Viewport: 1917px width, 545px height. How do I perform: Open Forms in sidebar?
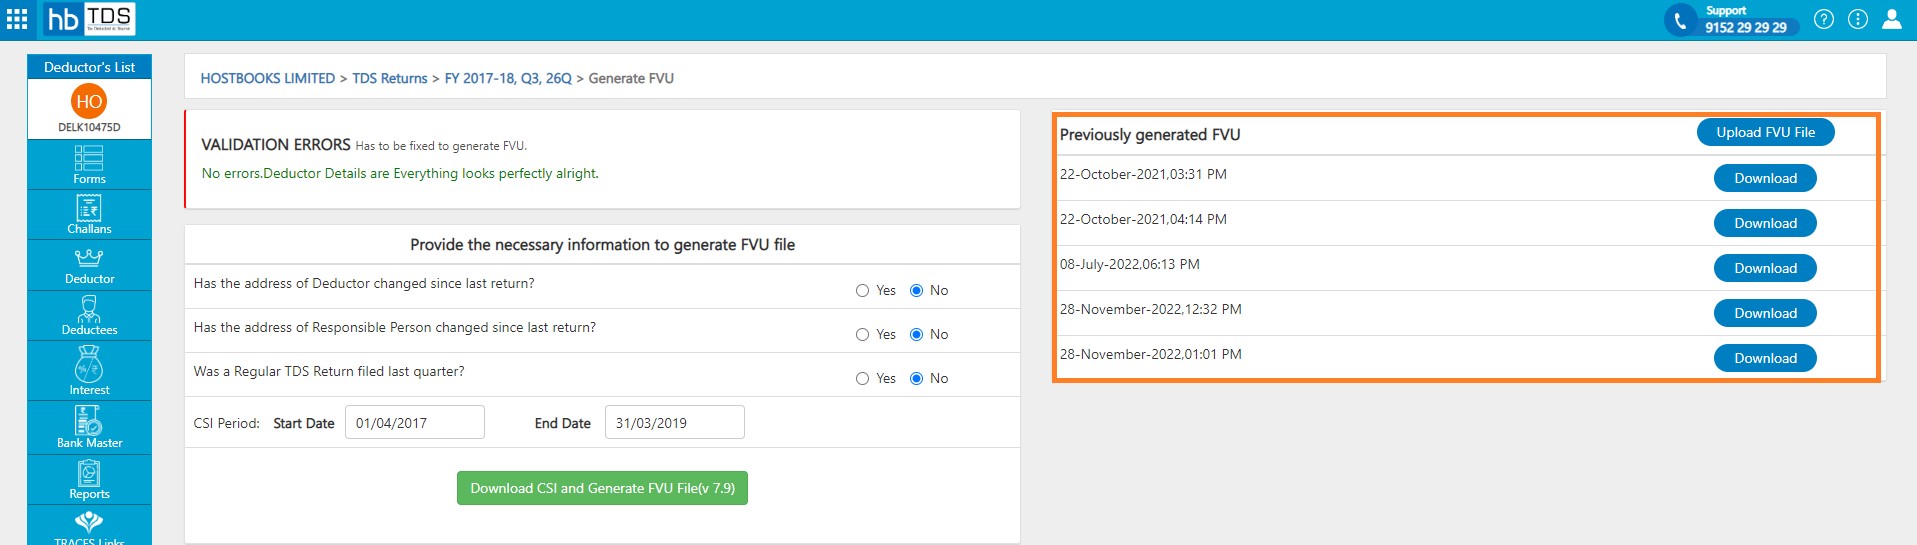click(x=89, y=165)
